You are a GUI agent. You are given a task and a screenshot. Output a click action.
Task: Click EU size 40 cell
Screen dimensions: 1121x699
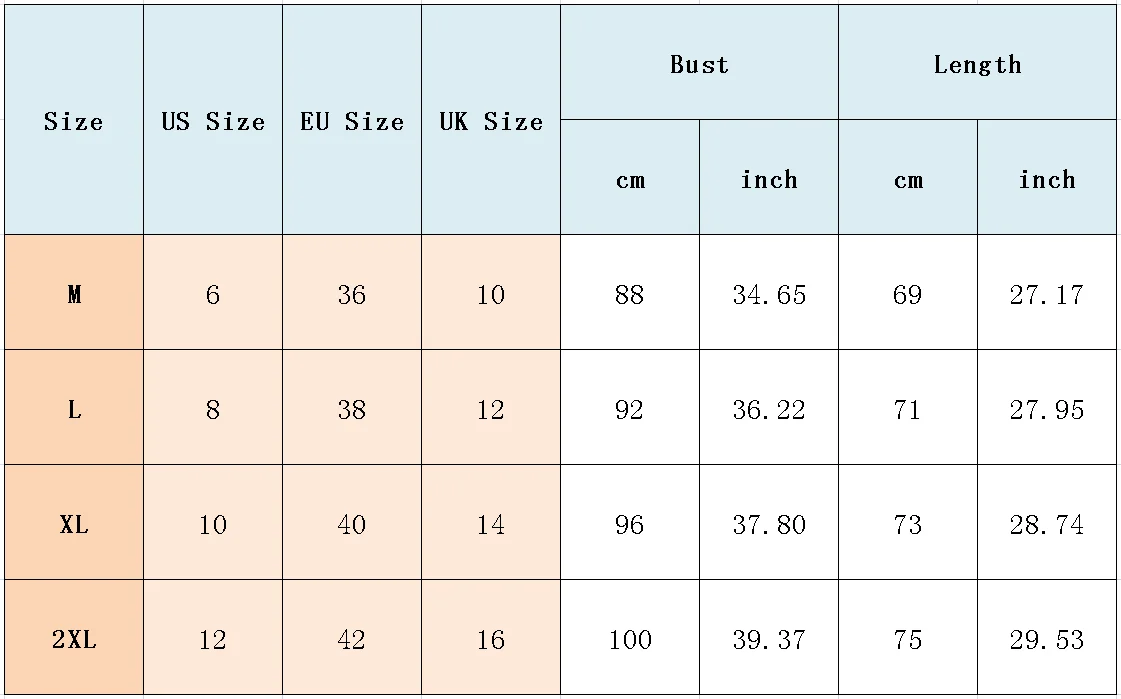pyautogui.click(x=352, y=522)
